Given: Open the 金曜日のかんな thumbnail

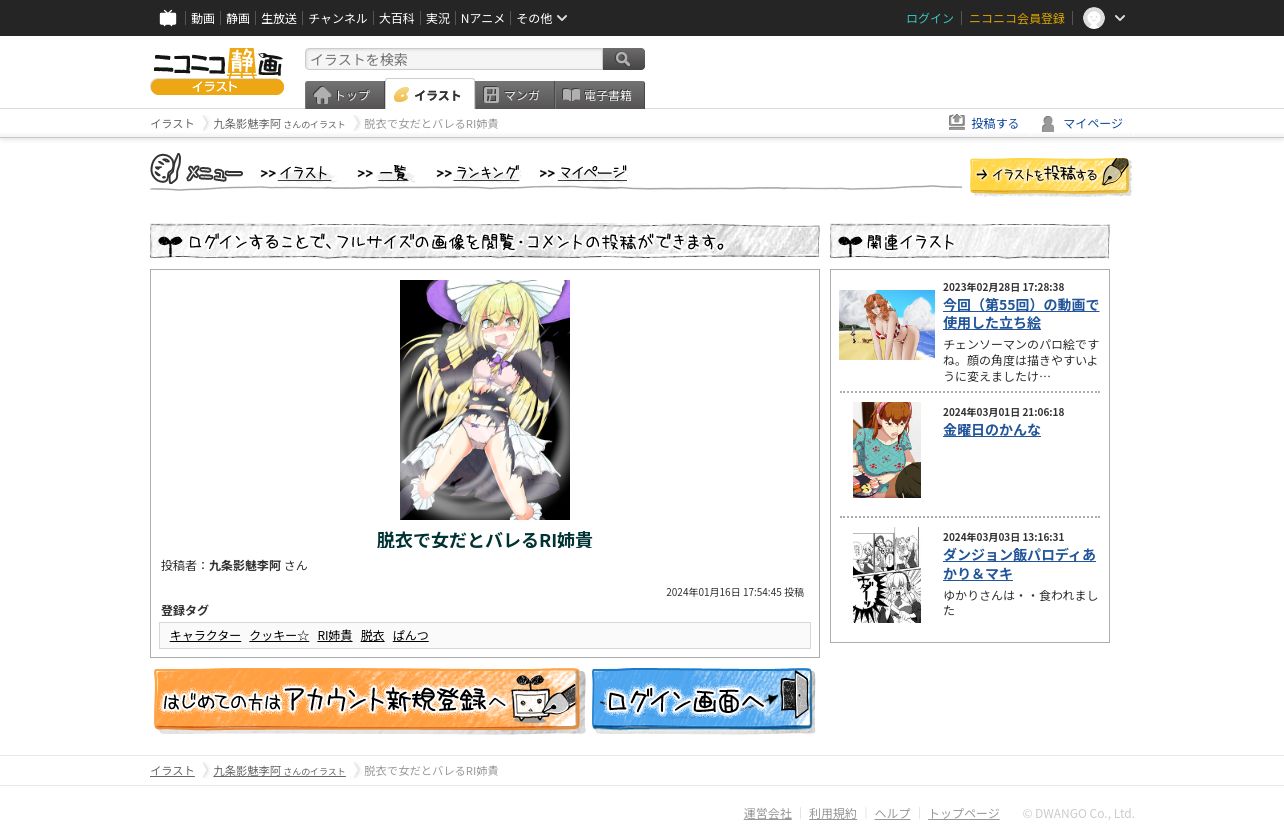Looking at the screenshot, I should (887, 450).
